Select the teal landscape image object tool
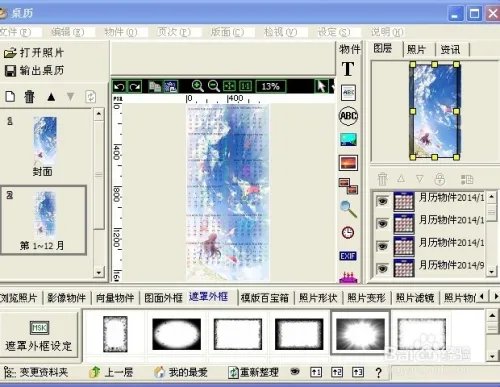The width and height of the screenshot is (500, 387). pyautogui.click(x=348, y=140)
